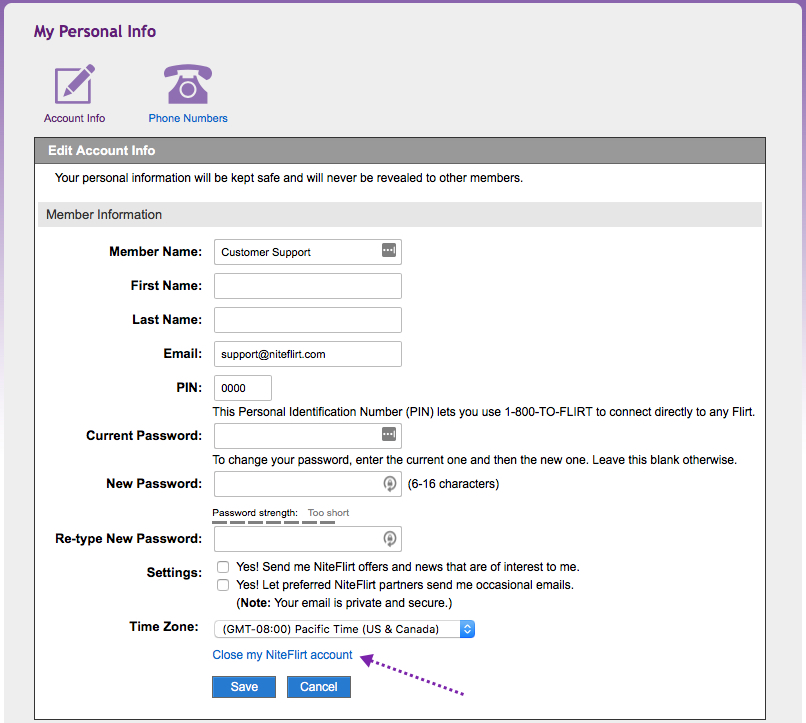Click the '(6-16 characters)' hint text
Viewport: 806px width, 723px height.
click(453, 484)
